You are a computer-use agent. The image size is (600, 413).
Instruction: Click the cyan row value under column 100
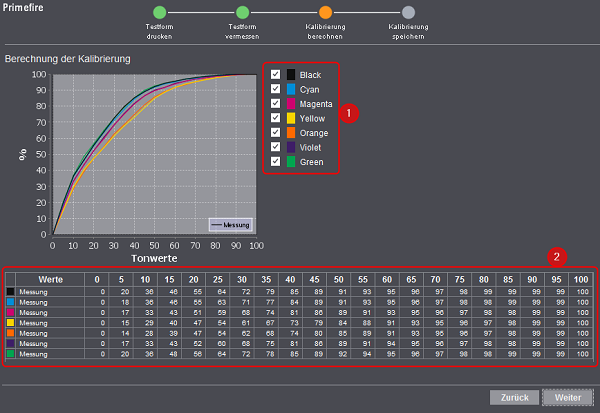tap(582, 302)
